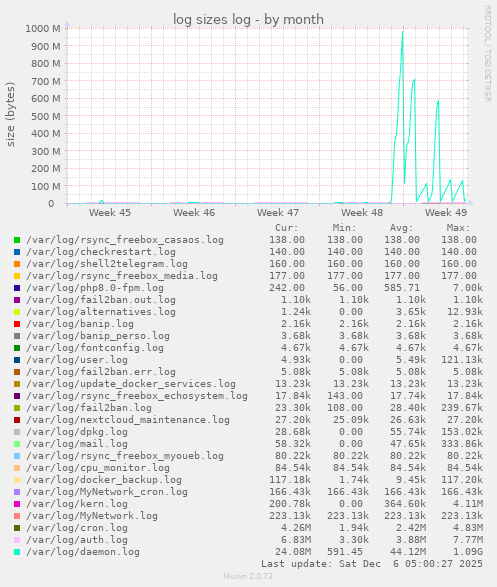Click the /var/log/cron.log legend entry
This screenshot has height=587, width=497.
pos(77,528)
